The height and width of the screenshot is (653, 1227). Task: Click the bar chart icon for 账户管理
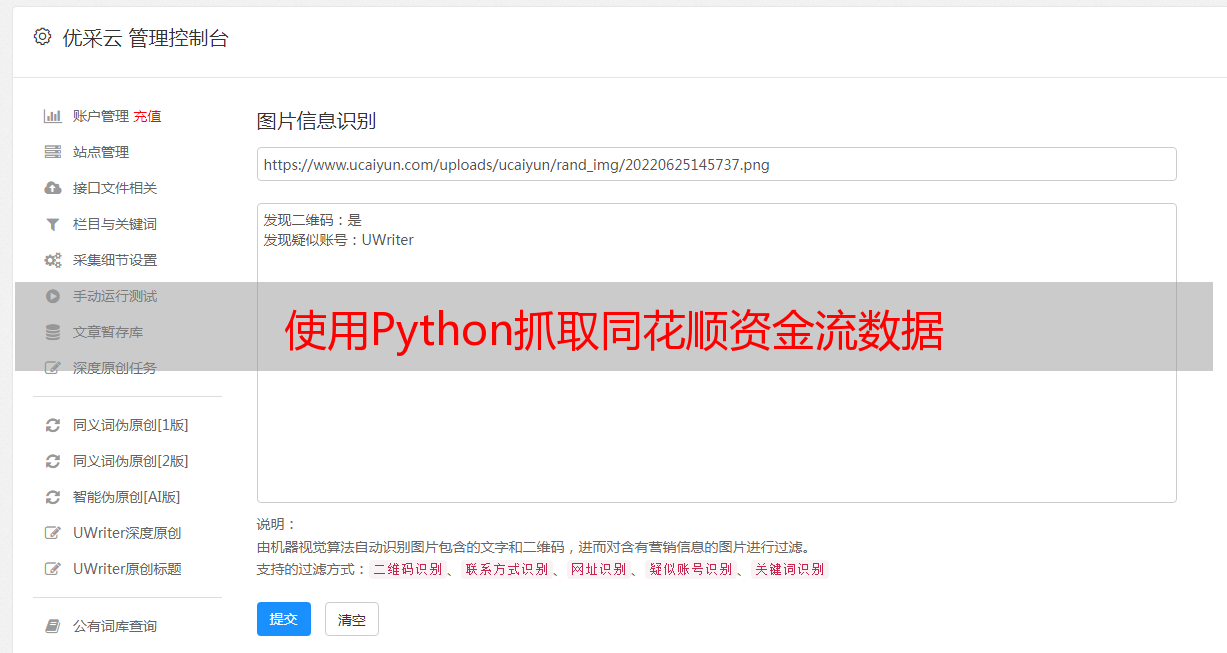(53, 116)
